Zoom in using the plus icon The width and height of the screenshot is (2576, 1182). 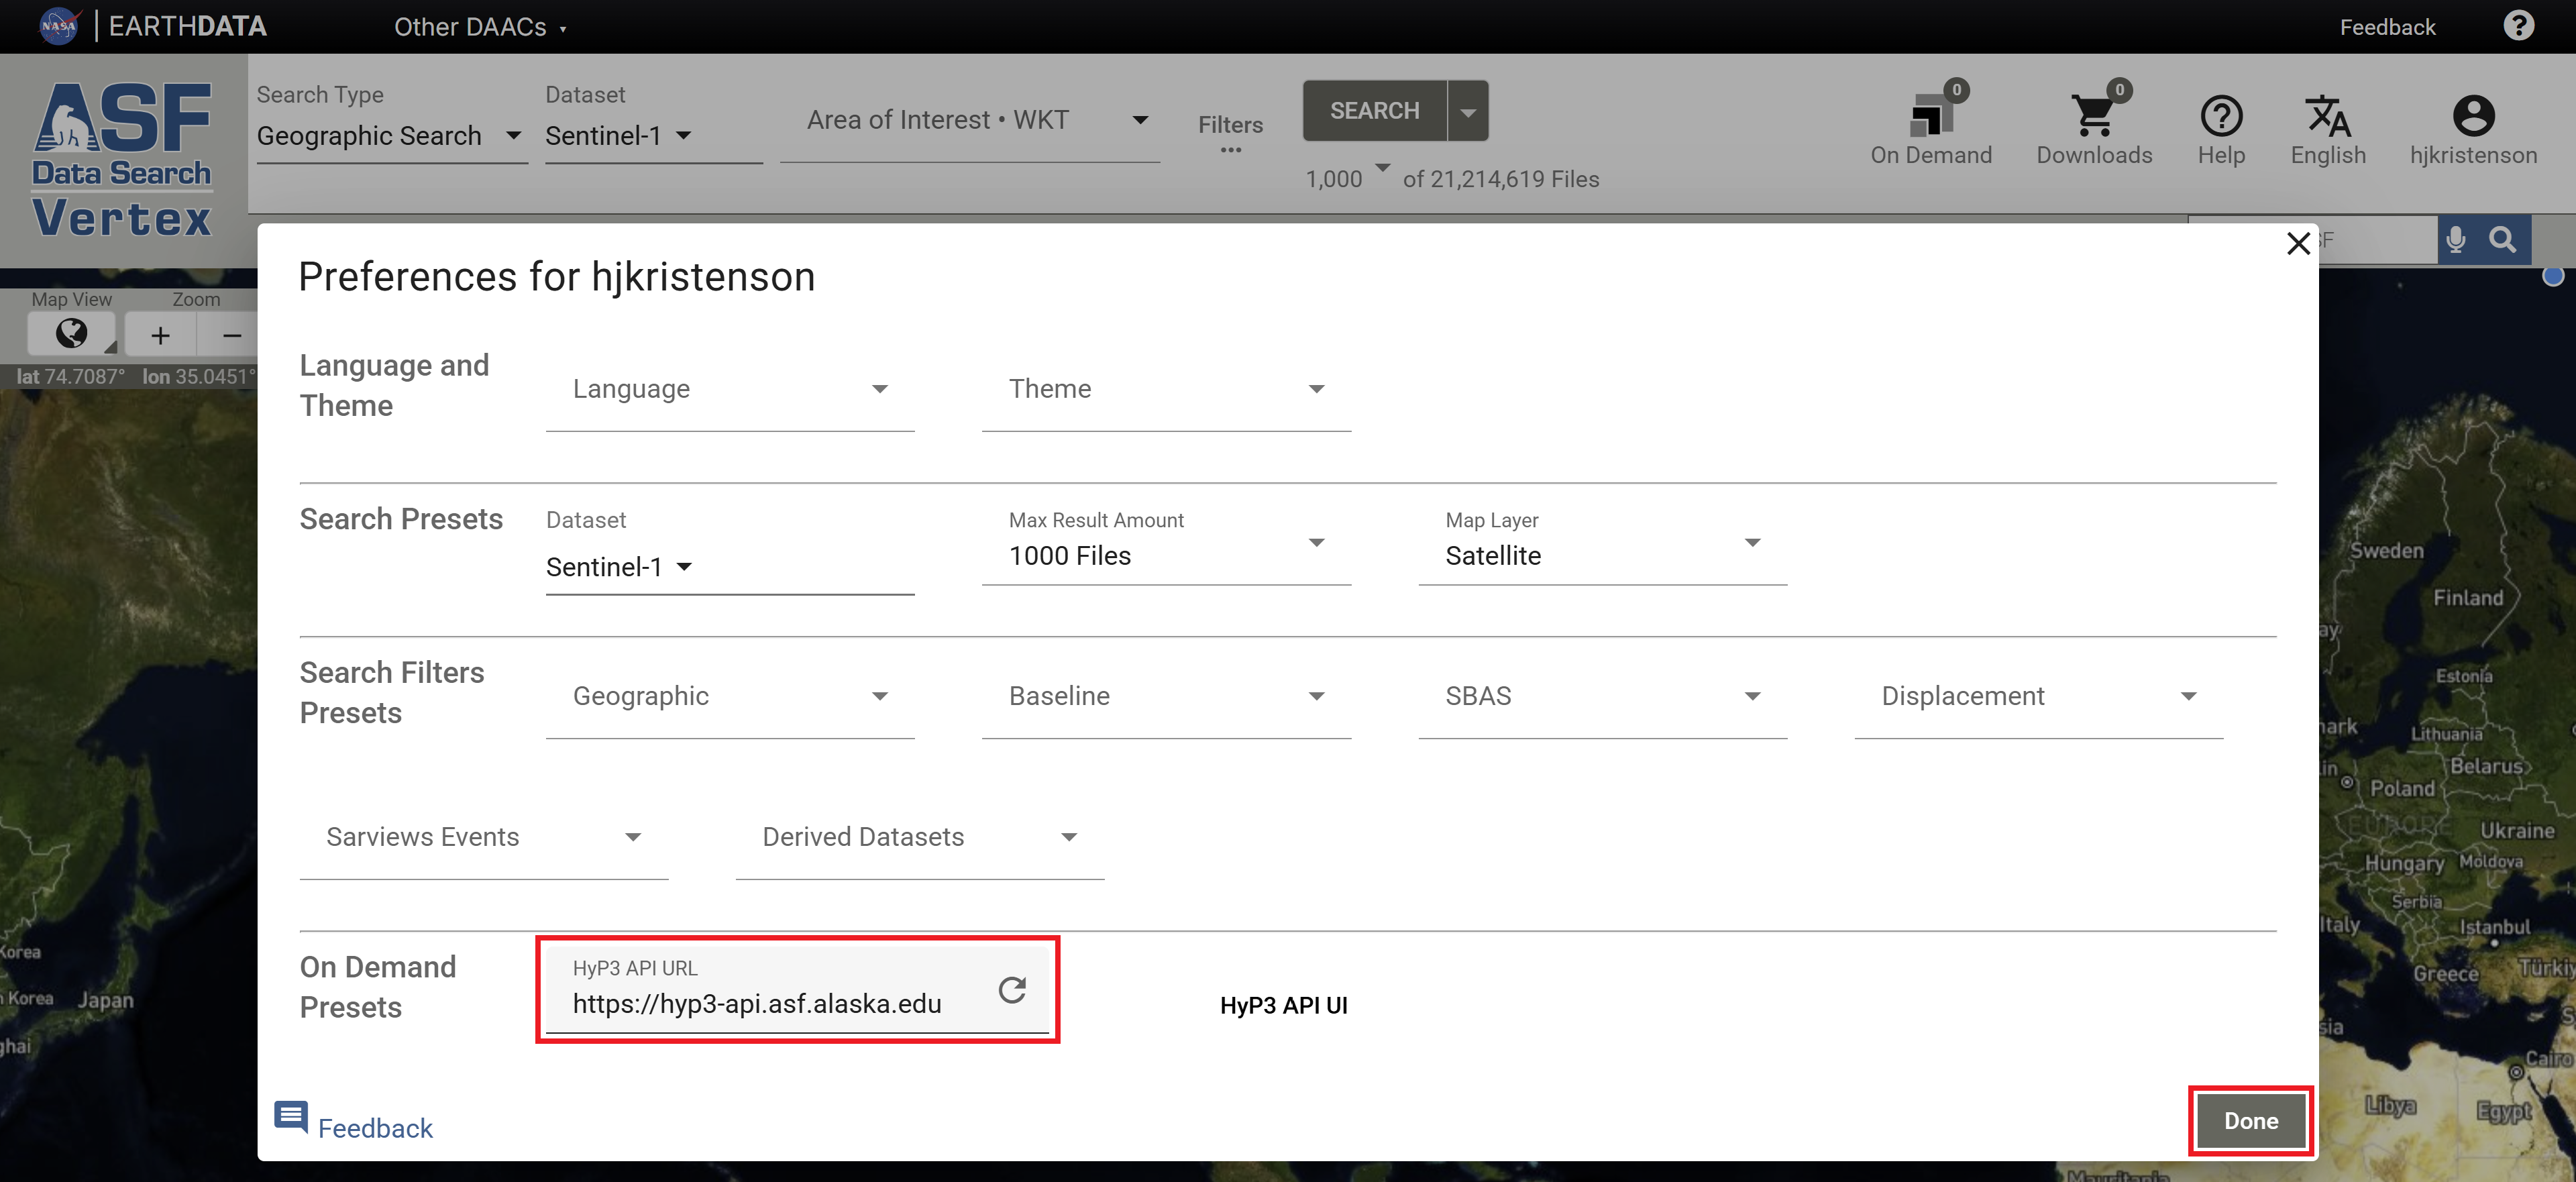[160, 335]
